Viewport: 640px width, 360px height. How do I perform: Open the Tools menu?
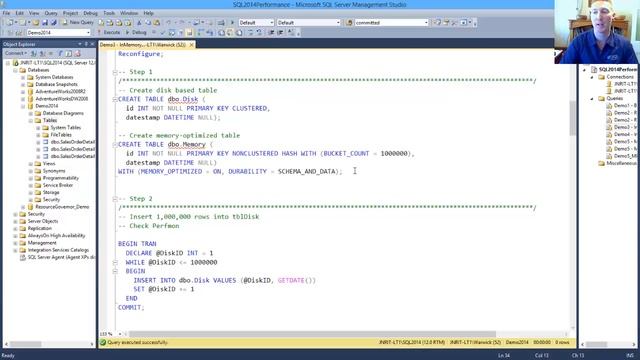tap(109, 13)
